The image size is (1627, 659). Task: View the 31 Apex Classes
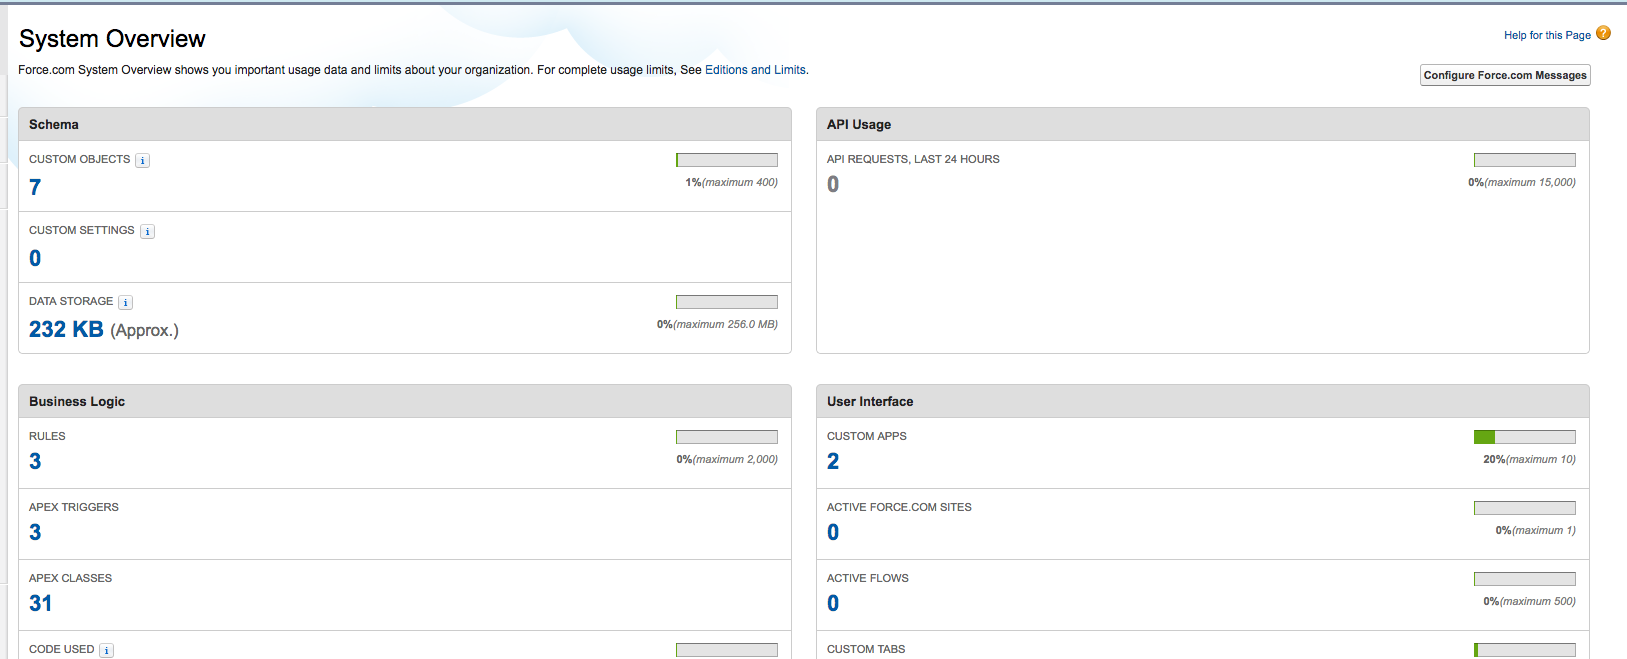[40, 603]
